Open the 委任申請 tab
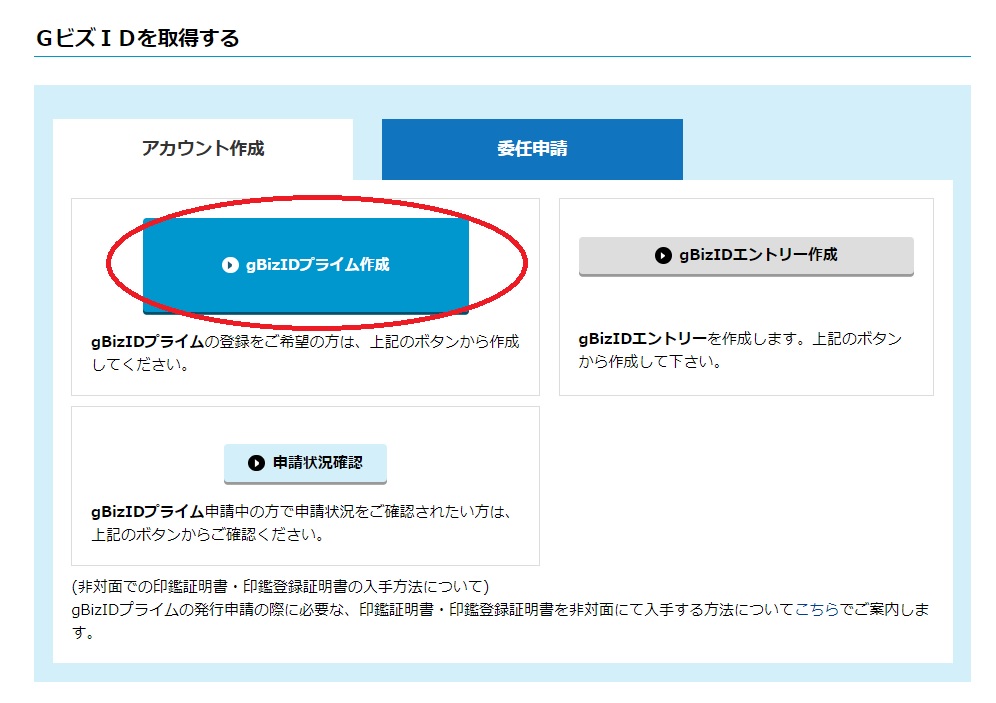 coord(532,149)
